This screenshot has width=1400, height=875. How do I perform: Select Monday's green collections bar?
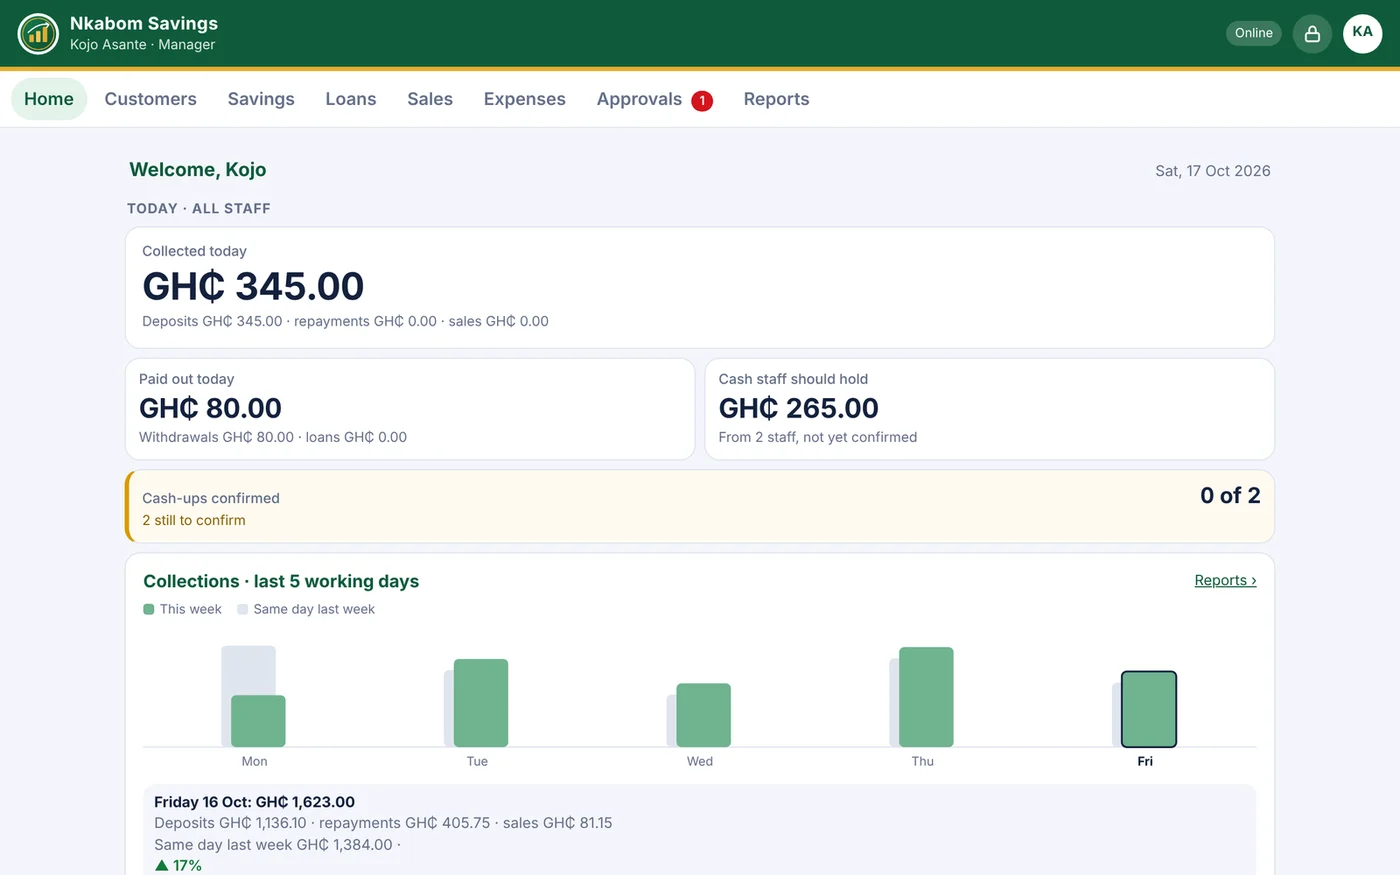tap(258, 721)
